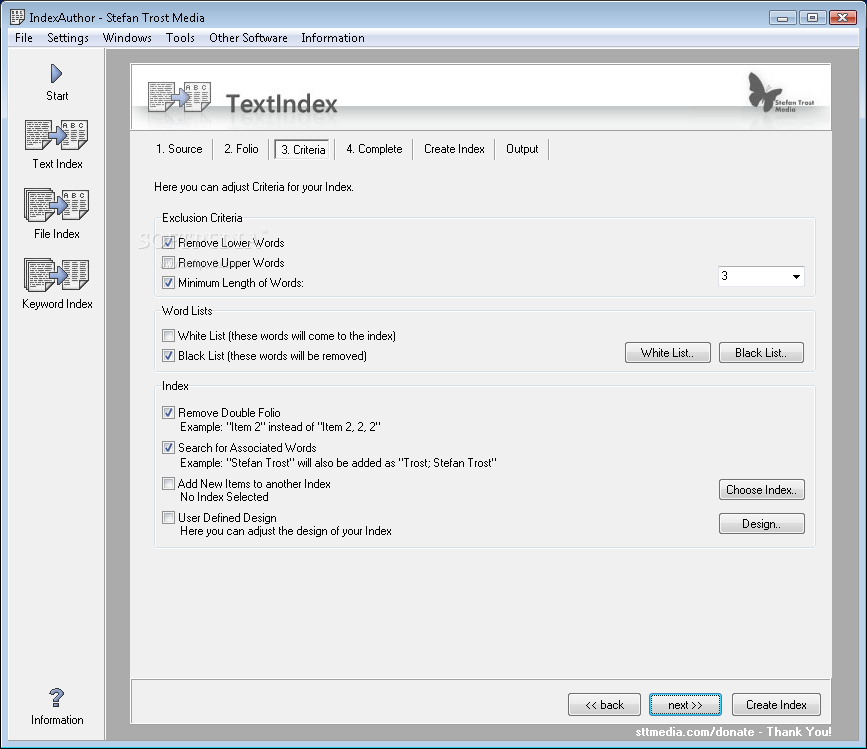Screen dimensions: 867x749
Task: Toggle Remove Double Folio checkbox
Action: (169, 412)
